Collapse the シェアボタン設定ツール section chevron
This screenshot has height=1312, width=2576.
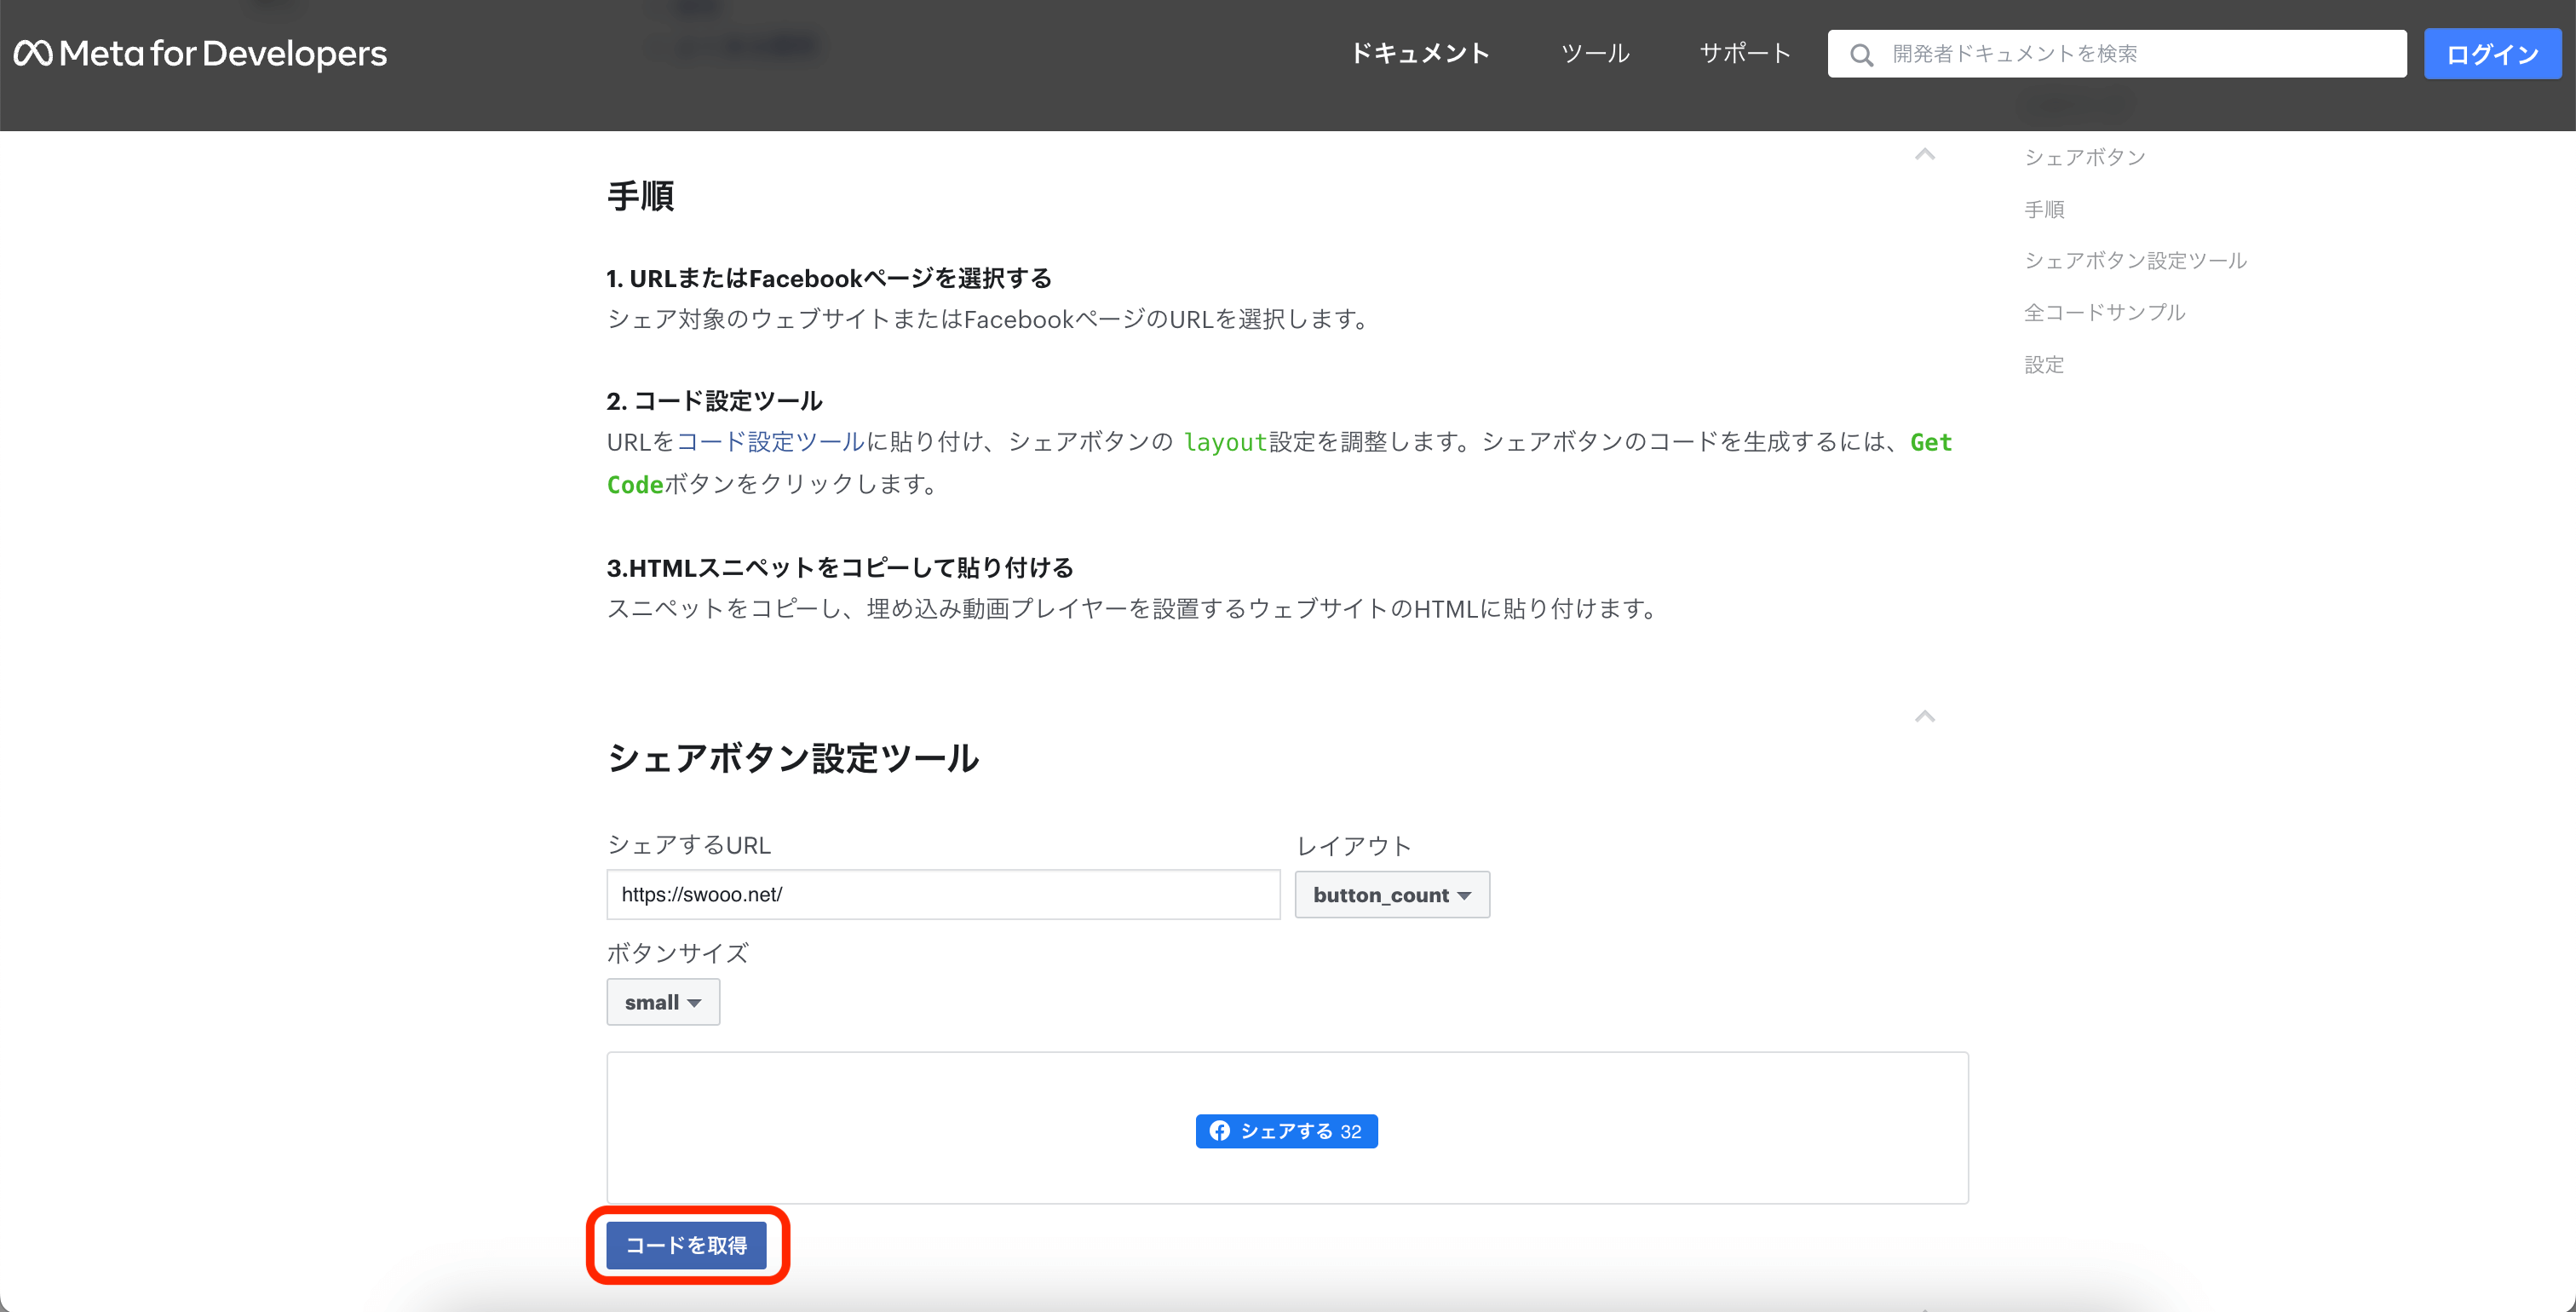[x=1925, y=716]
